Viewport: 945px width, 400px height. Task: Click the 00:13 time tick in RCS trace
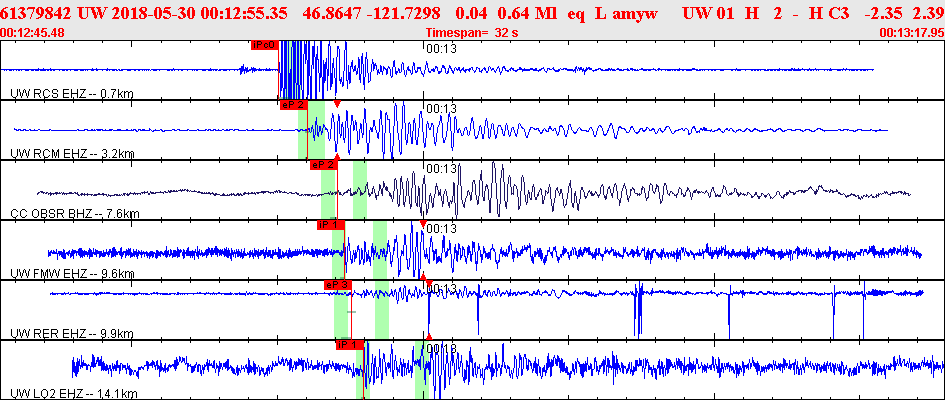(x=442, y=49)
